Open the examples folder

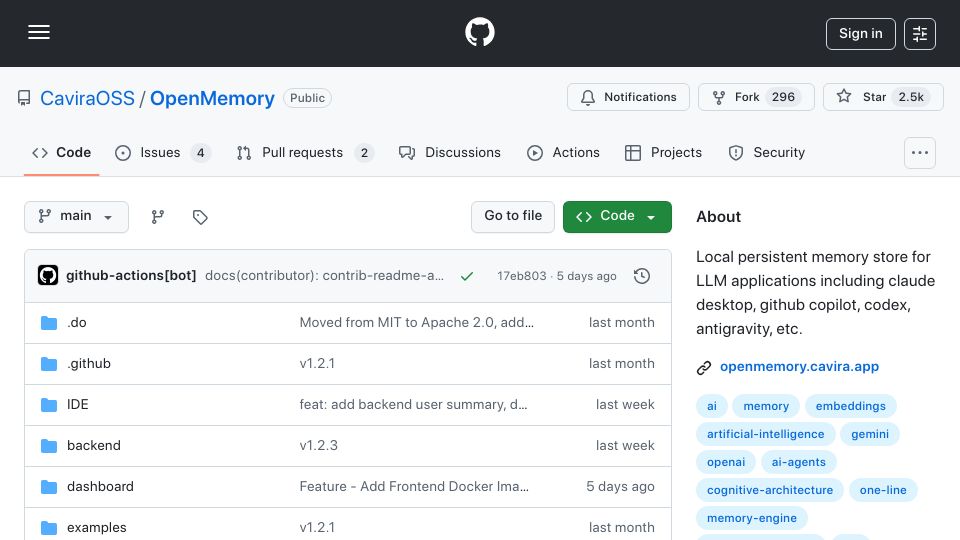tap(97, 528)
